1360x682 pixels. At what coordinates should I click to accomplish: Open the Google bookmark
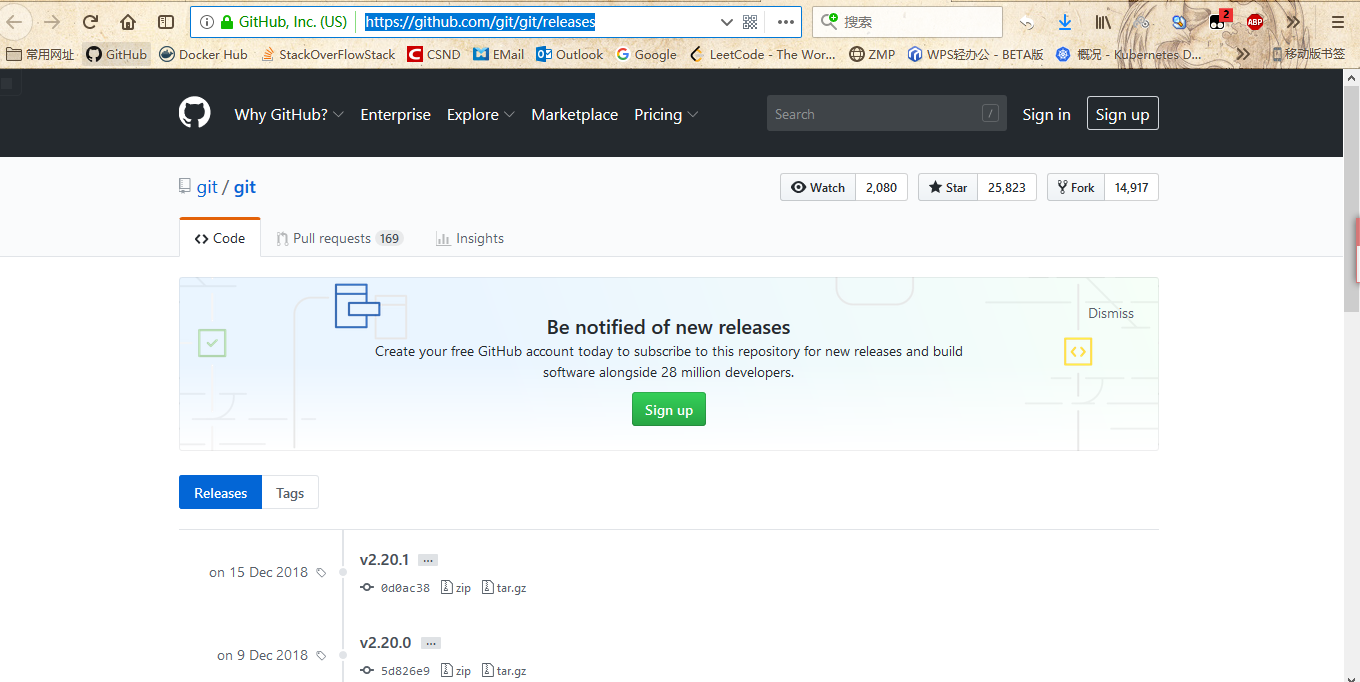(x=646, y=54)
